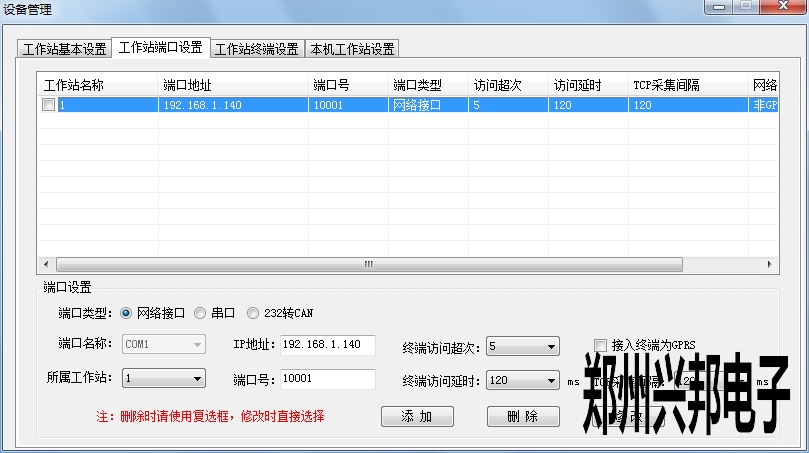Click the 添加 button
809x453 pixels.
click(x=417, y=416)
